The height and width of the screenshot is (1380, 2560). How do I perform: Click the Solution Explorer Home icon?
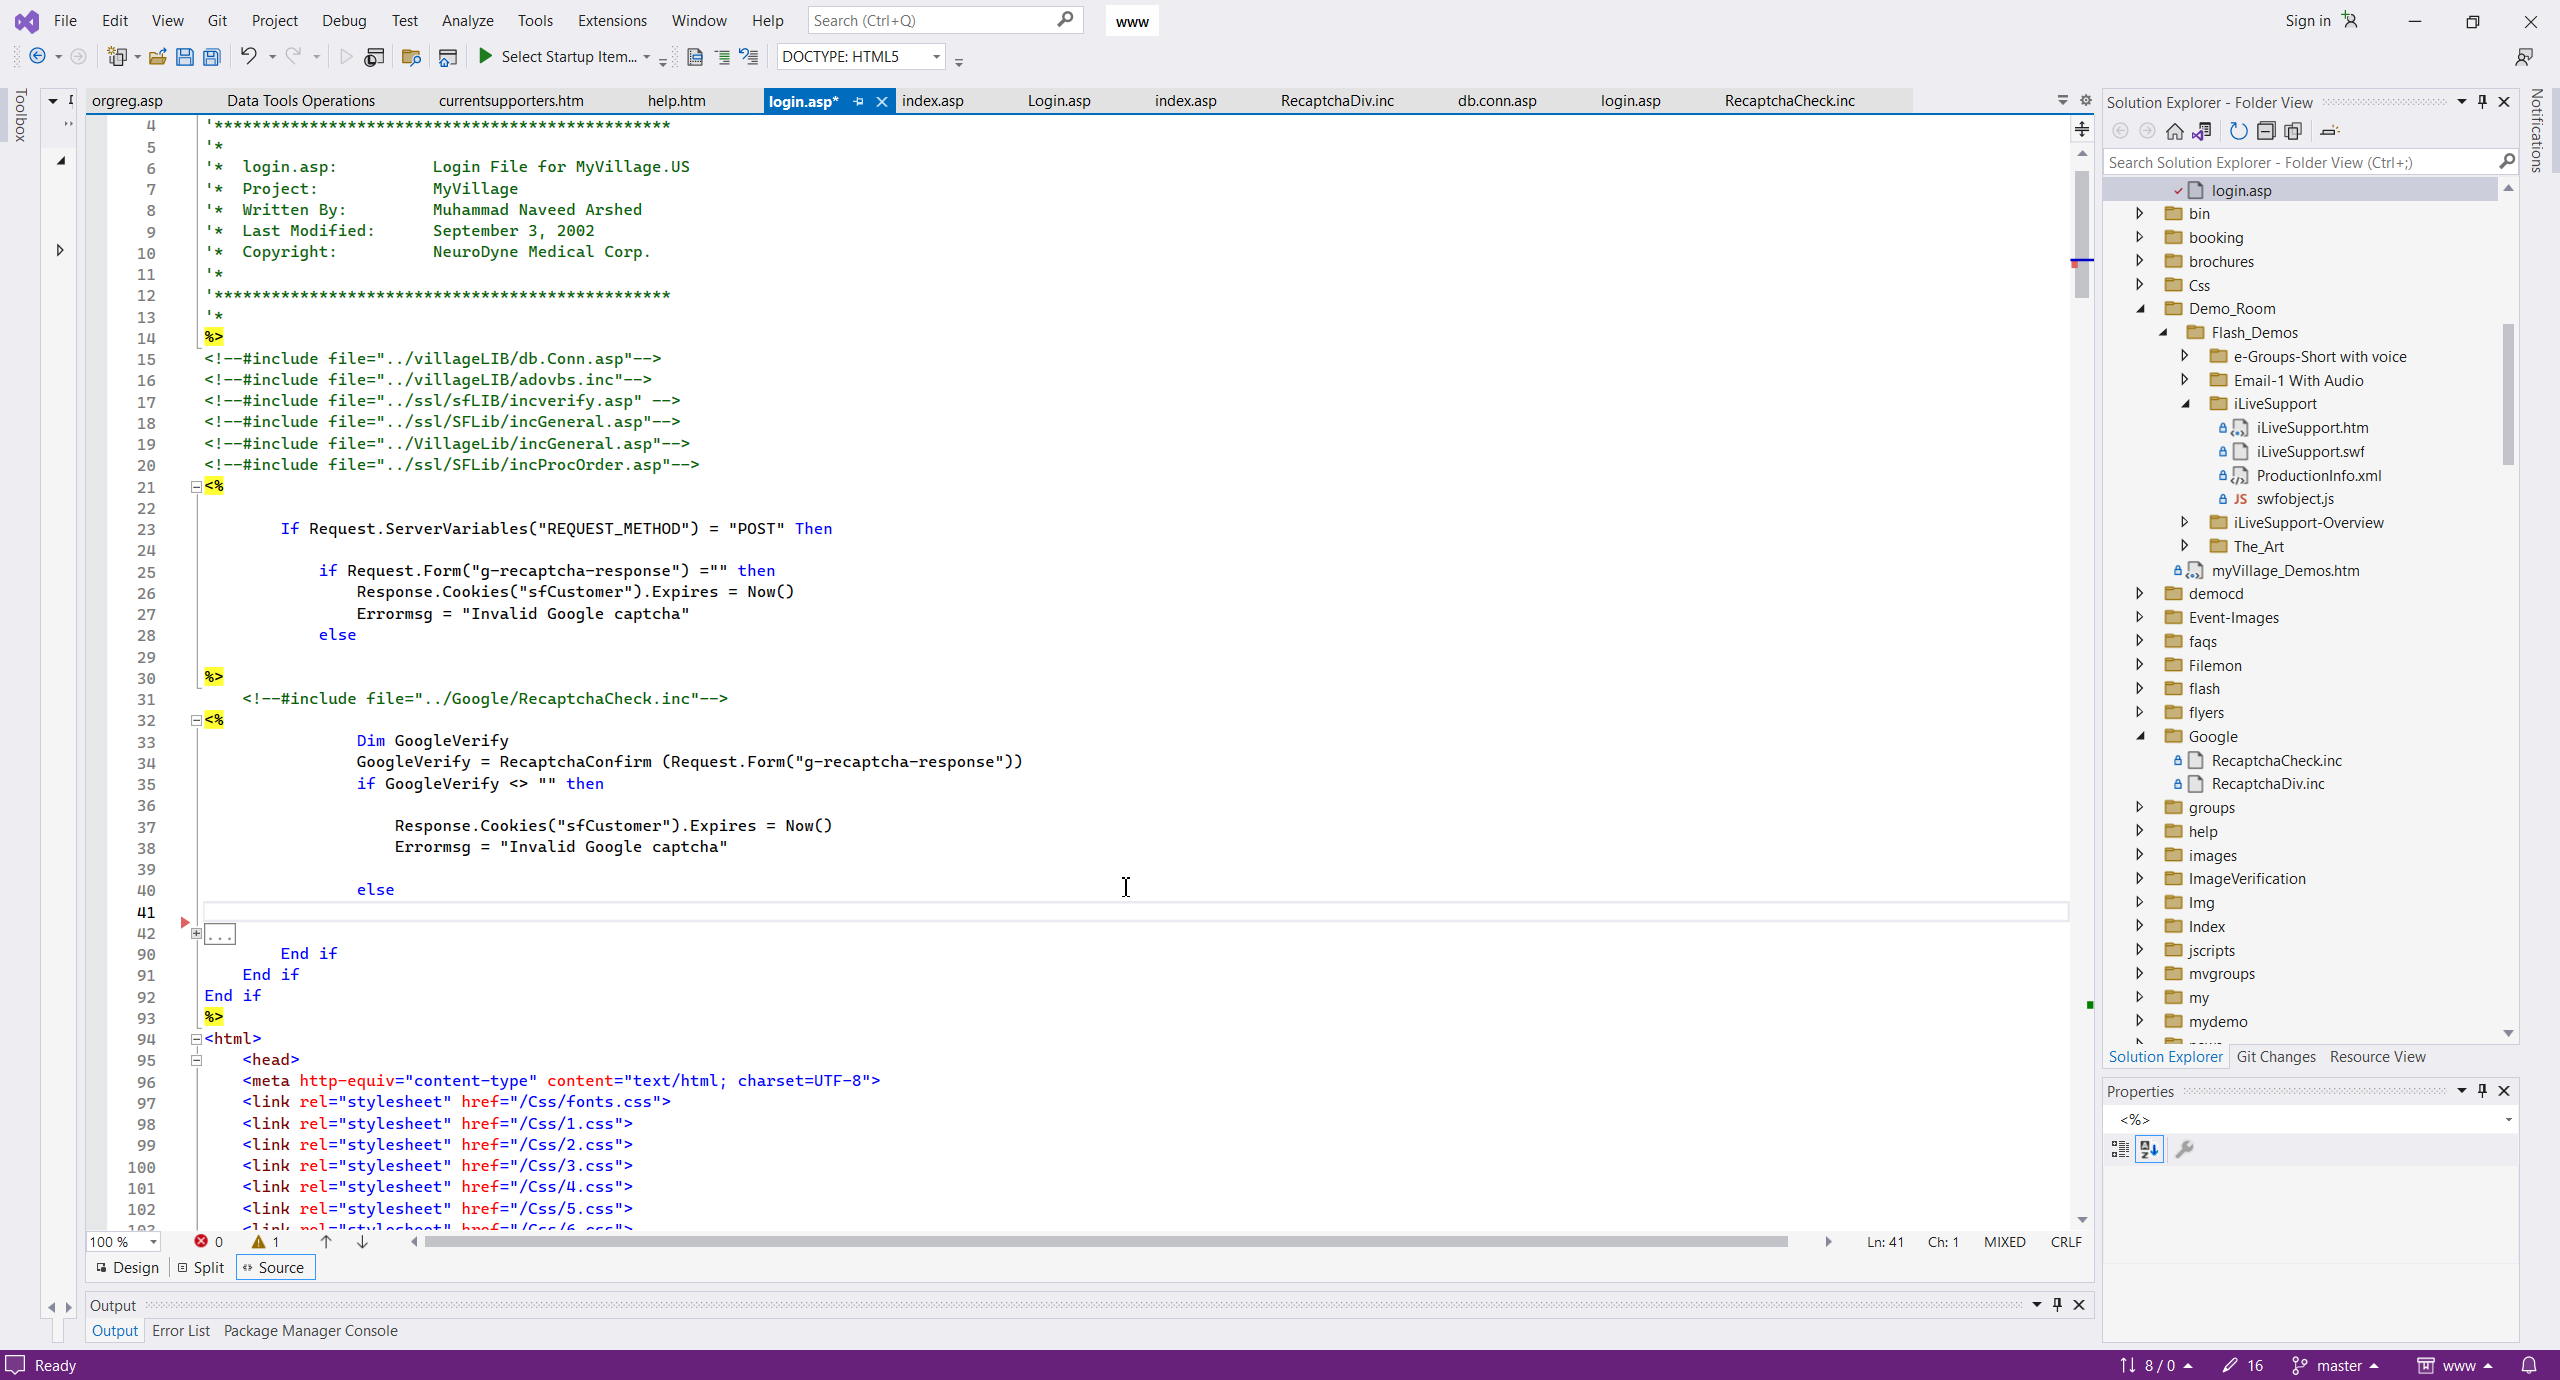[2174, 131]
